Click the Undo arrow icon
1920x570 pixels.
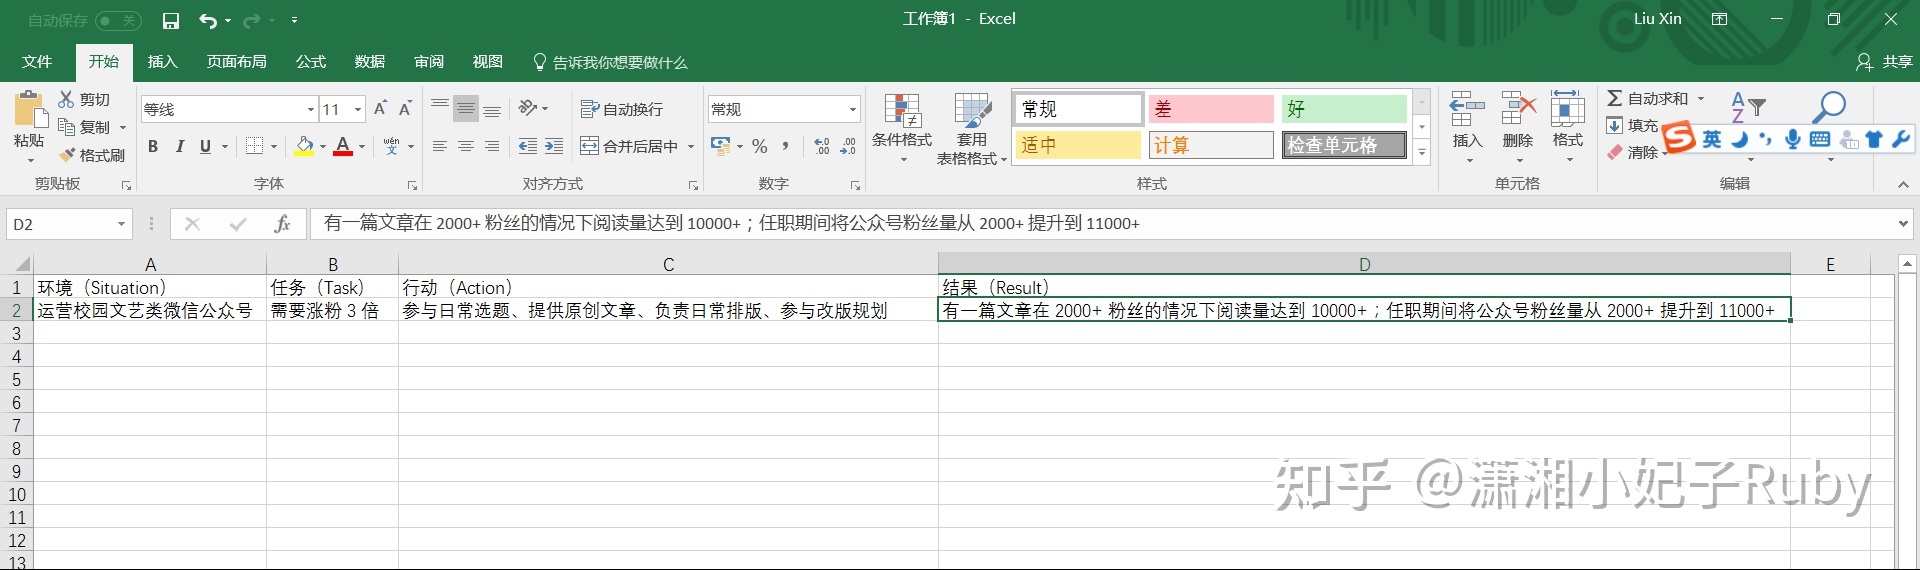click(x=208, y=20)
